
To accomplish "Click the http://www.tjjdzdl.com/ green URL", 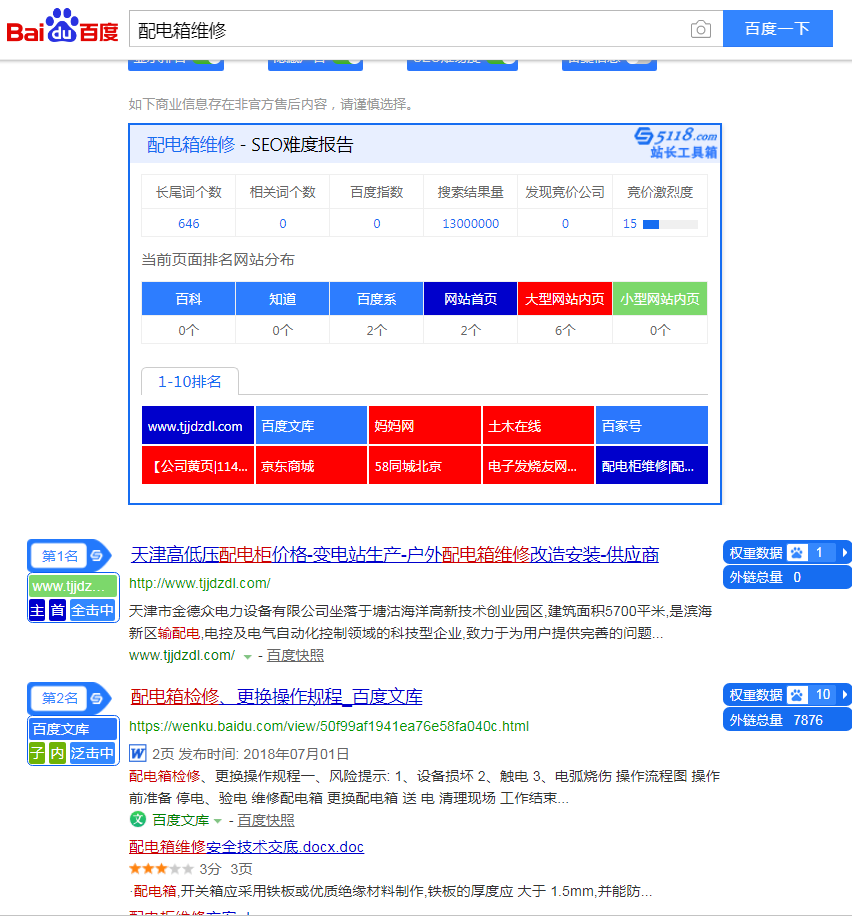I will click(200, 583).
